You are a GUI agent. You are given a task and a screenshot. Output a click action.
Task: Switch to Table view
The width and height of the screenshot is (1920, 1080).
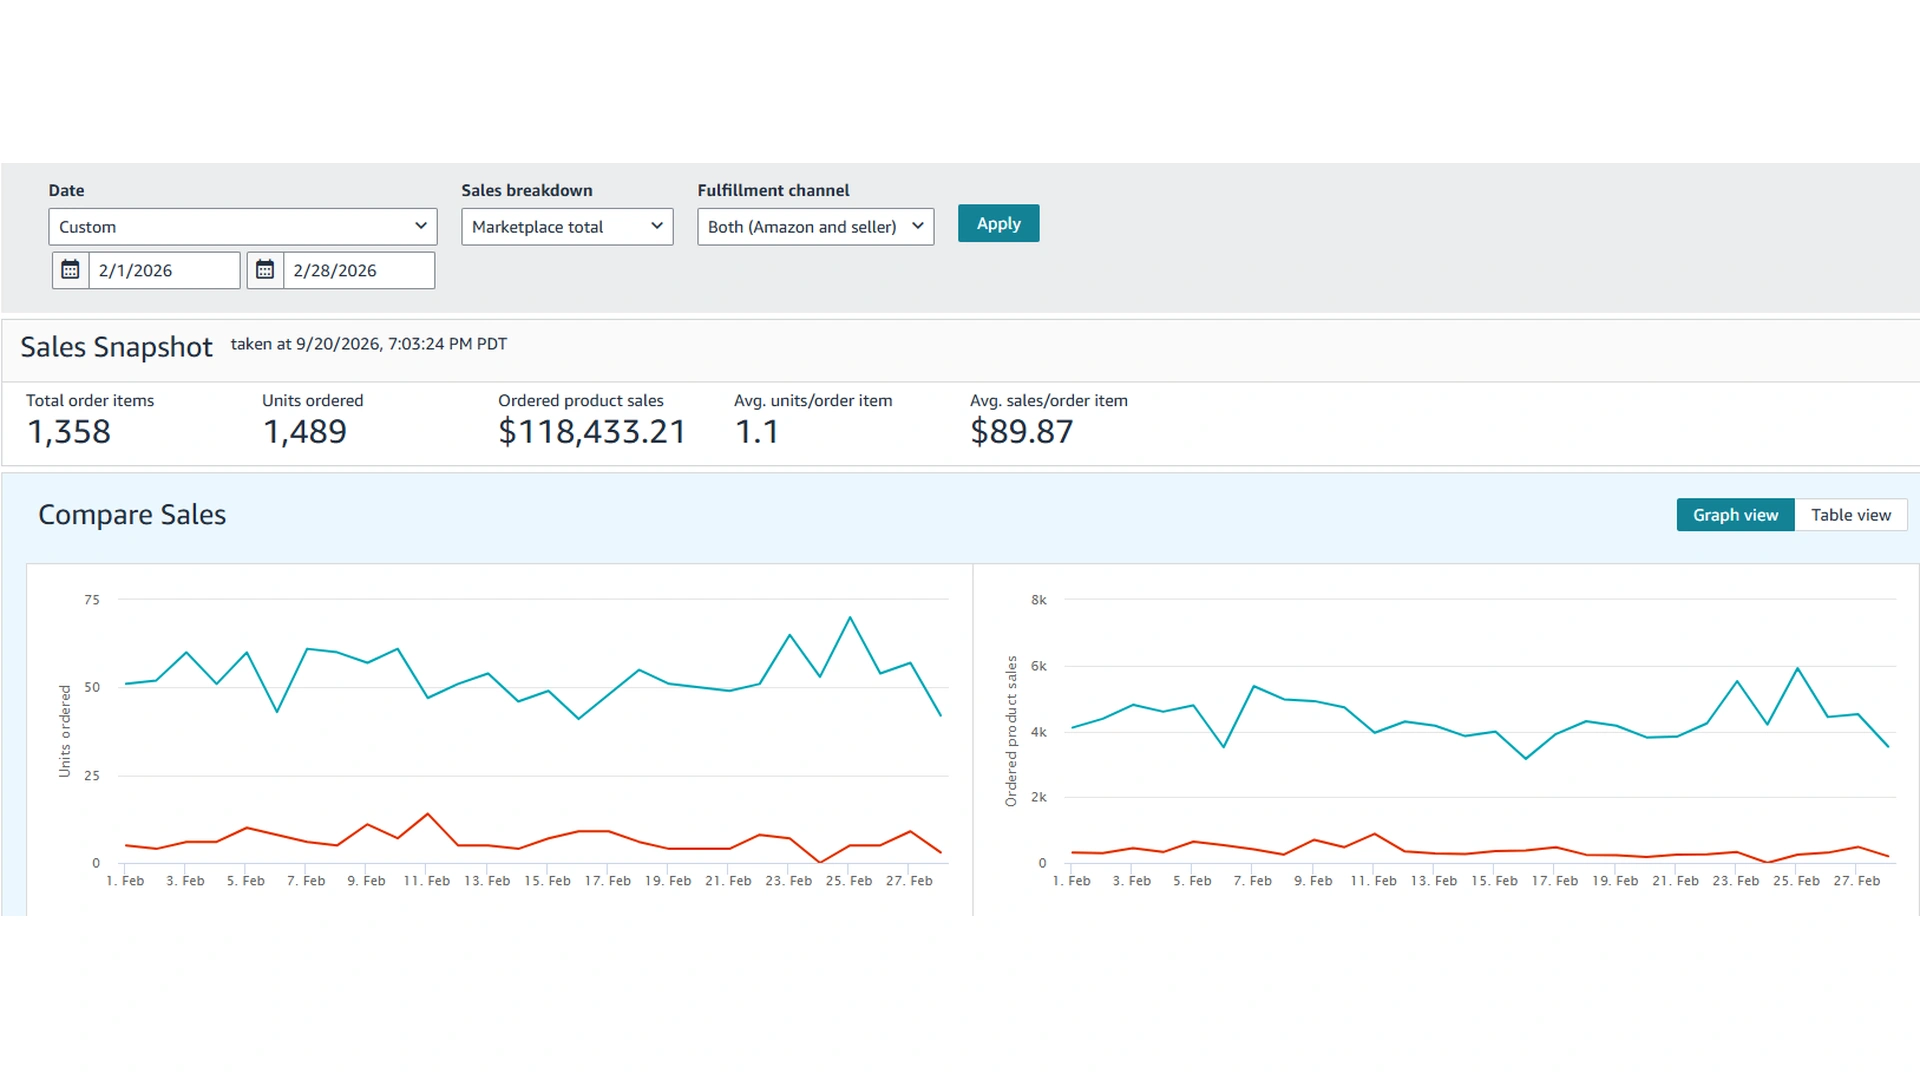tap(1851, 515)
